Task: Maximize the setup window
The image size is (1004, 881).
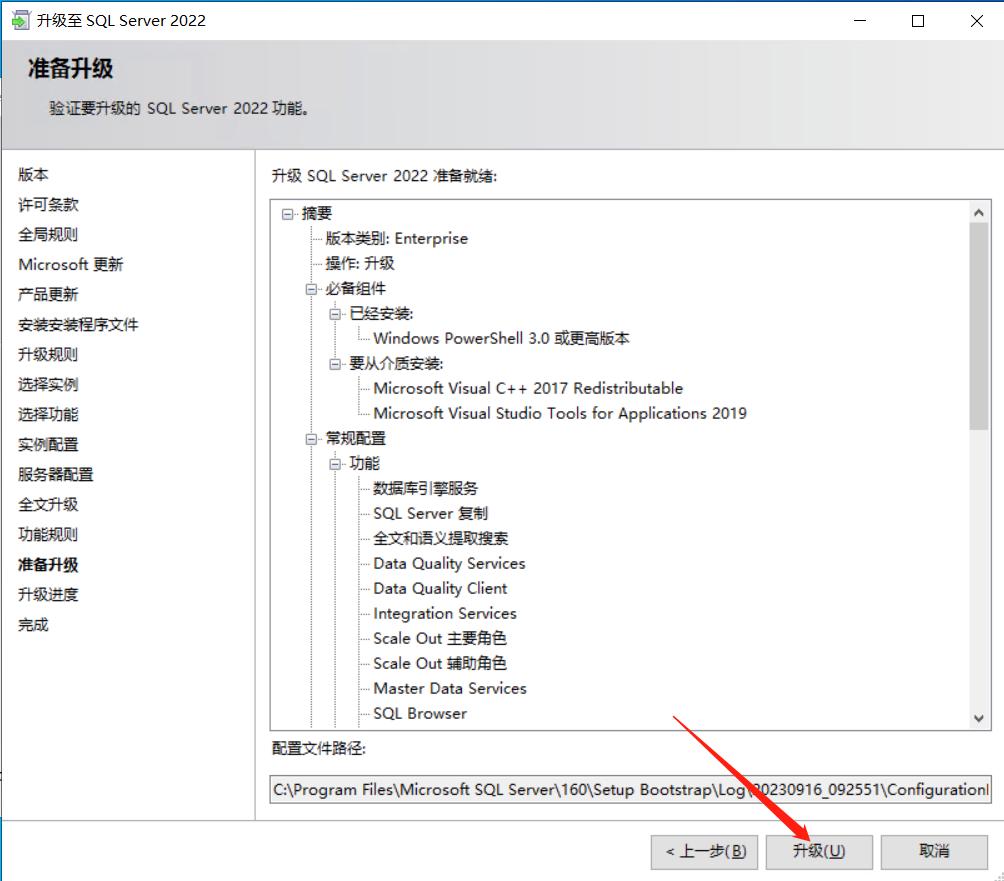Action: 918,20
